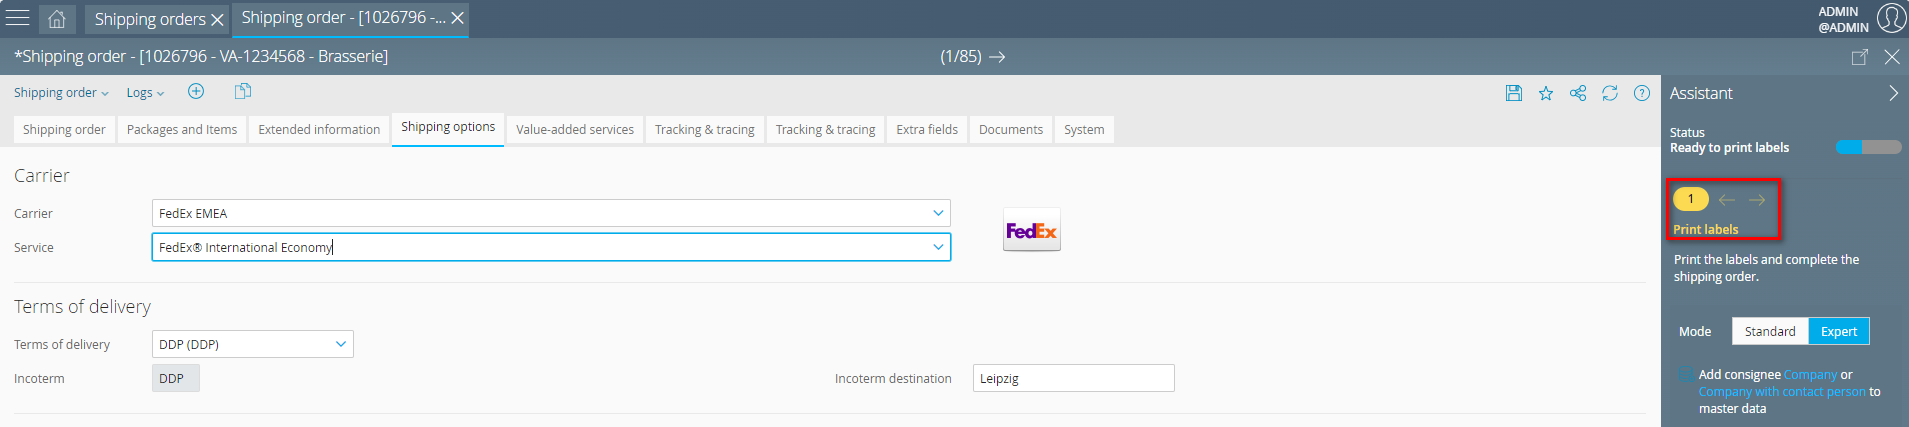Save the shipping order
Image resolution: width=1909 pixels, height=427 pixels.
click(1514, 93)
